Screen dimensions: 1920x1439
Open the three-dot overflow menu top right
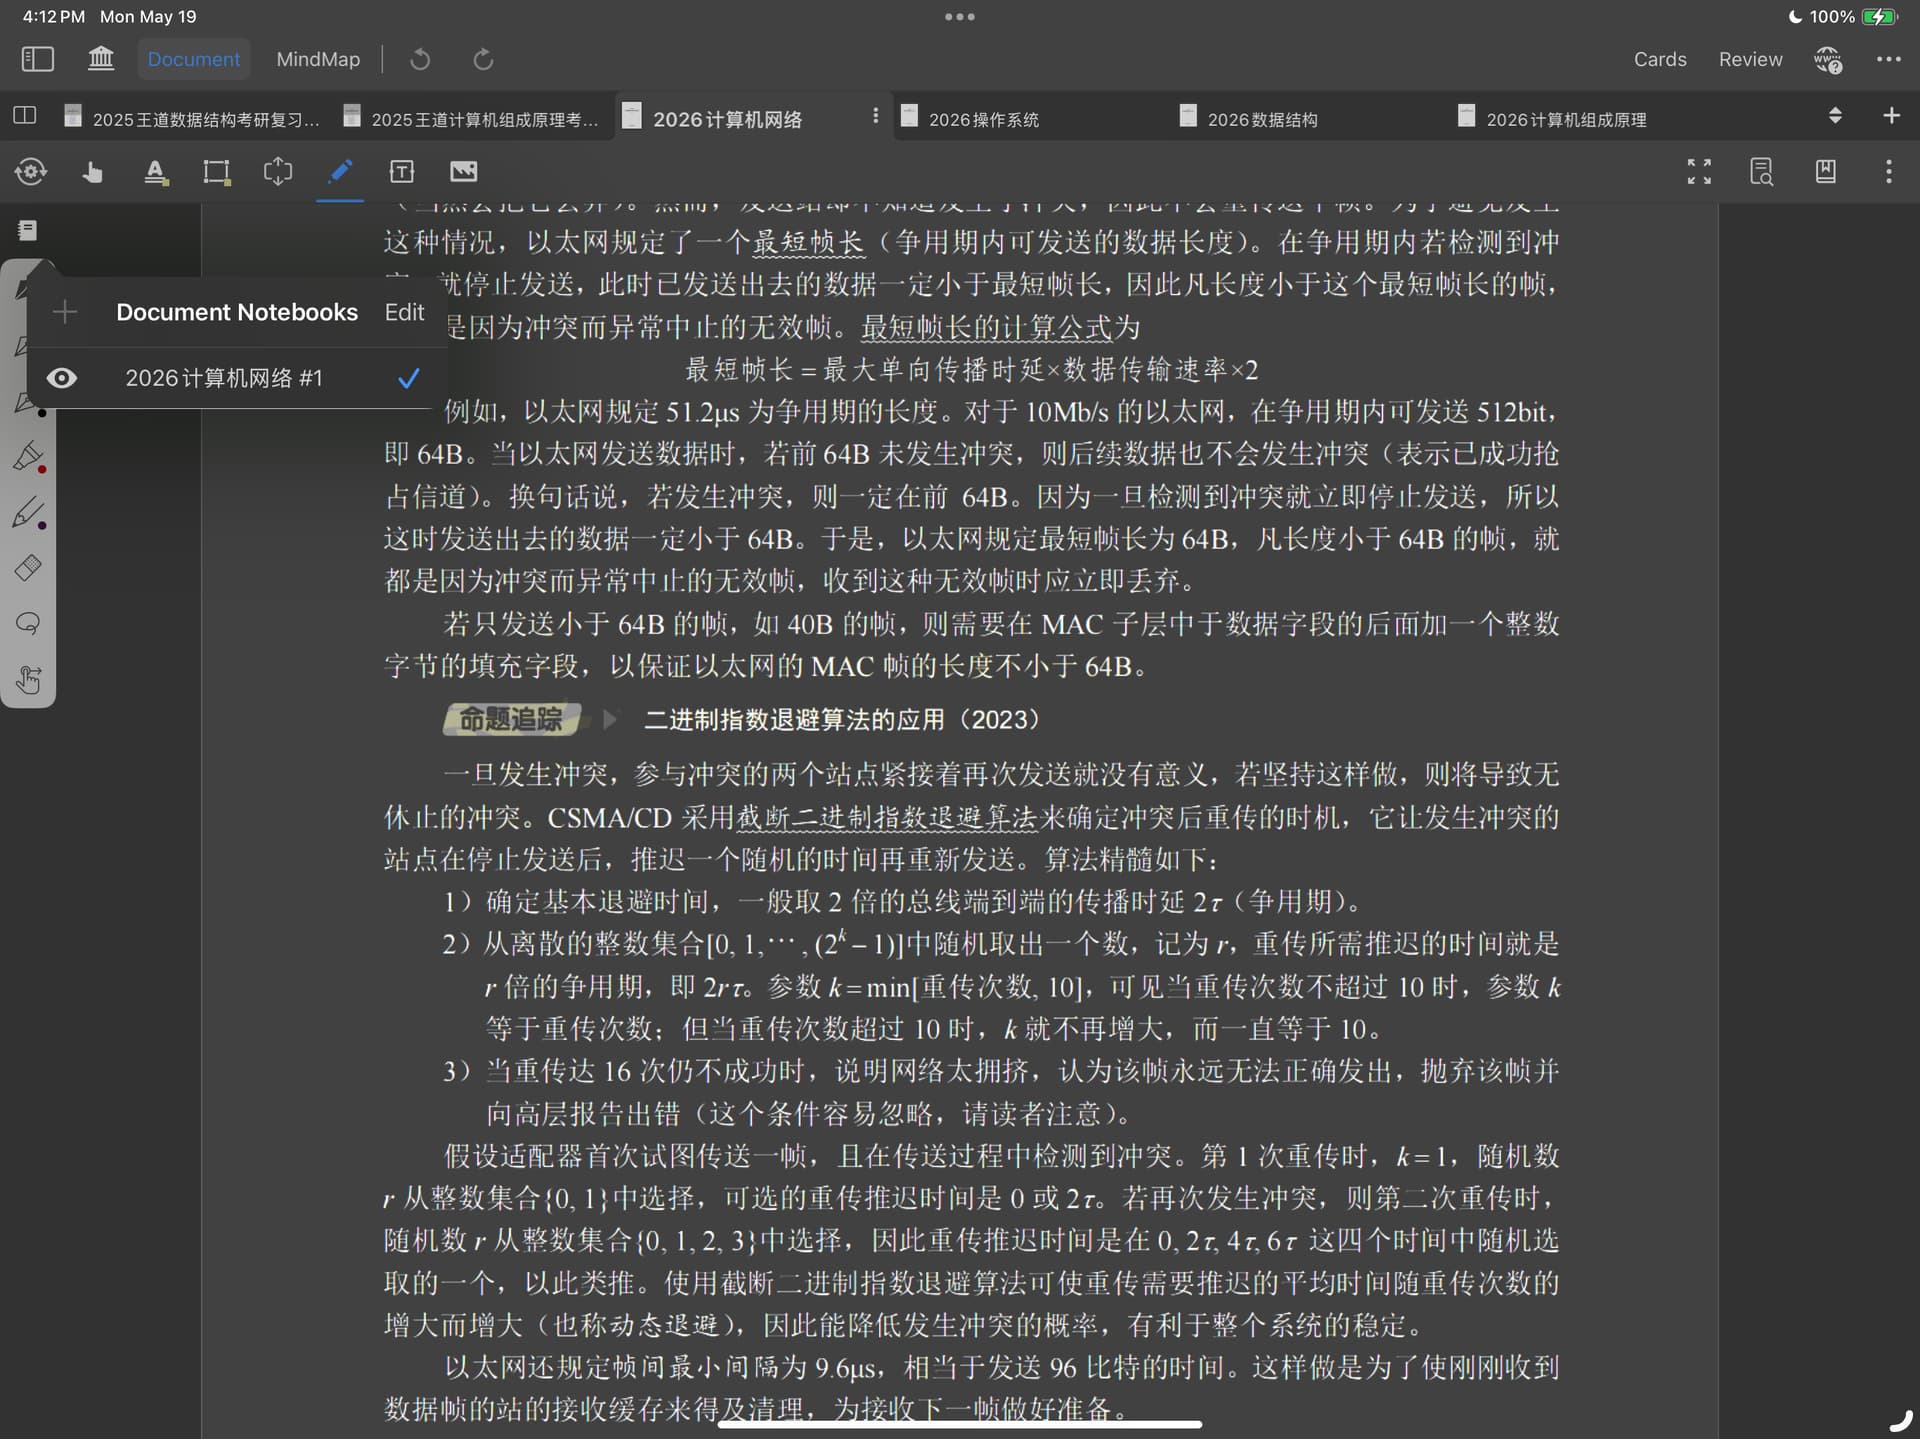[x=1888, y=59]
